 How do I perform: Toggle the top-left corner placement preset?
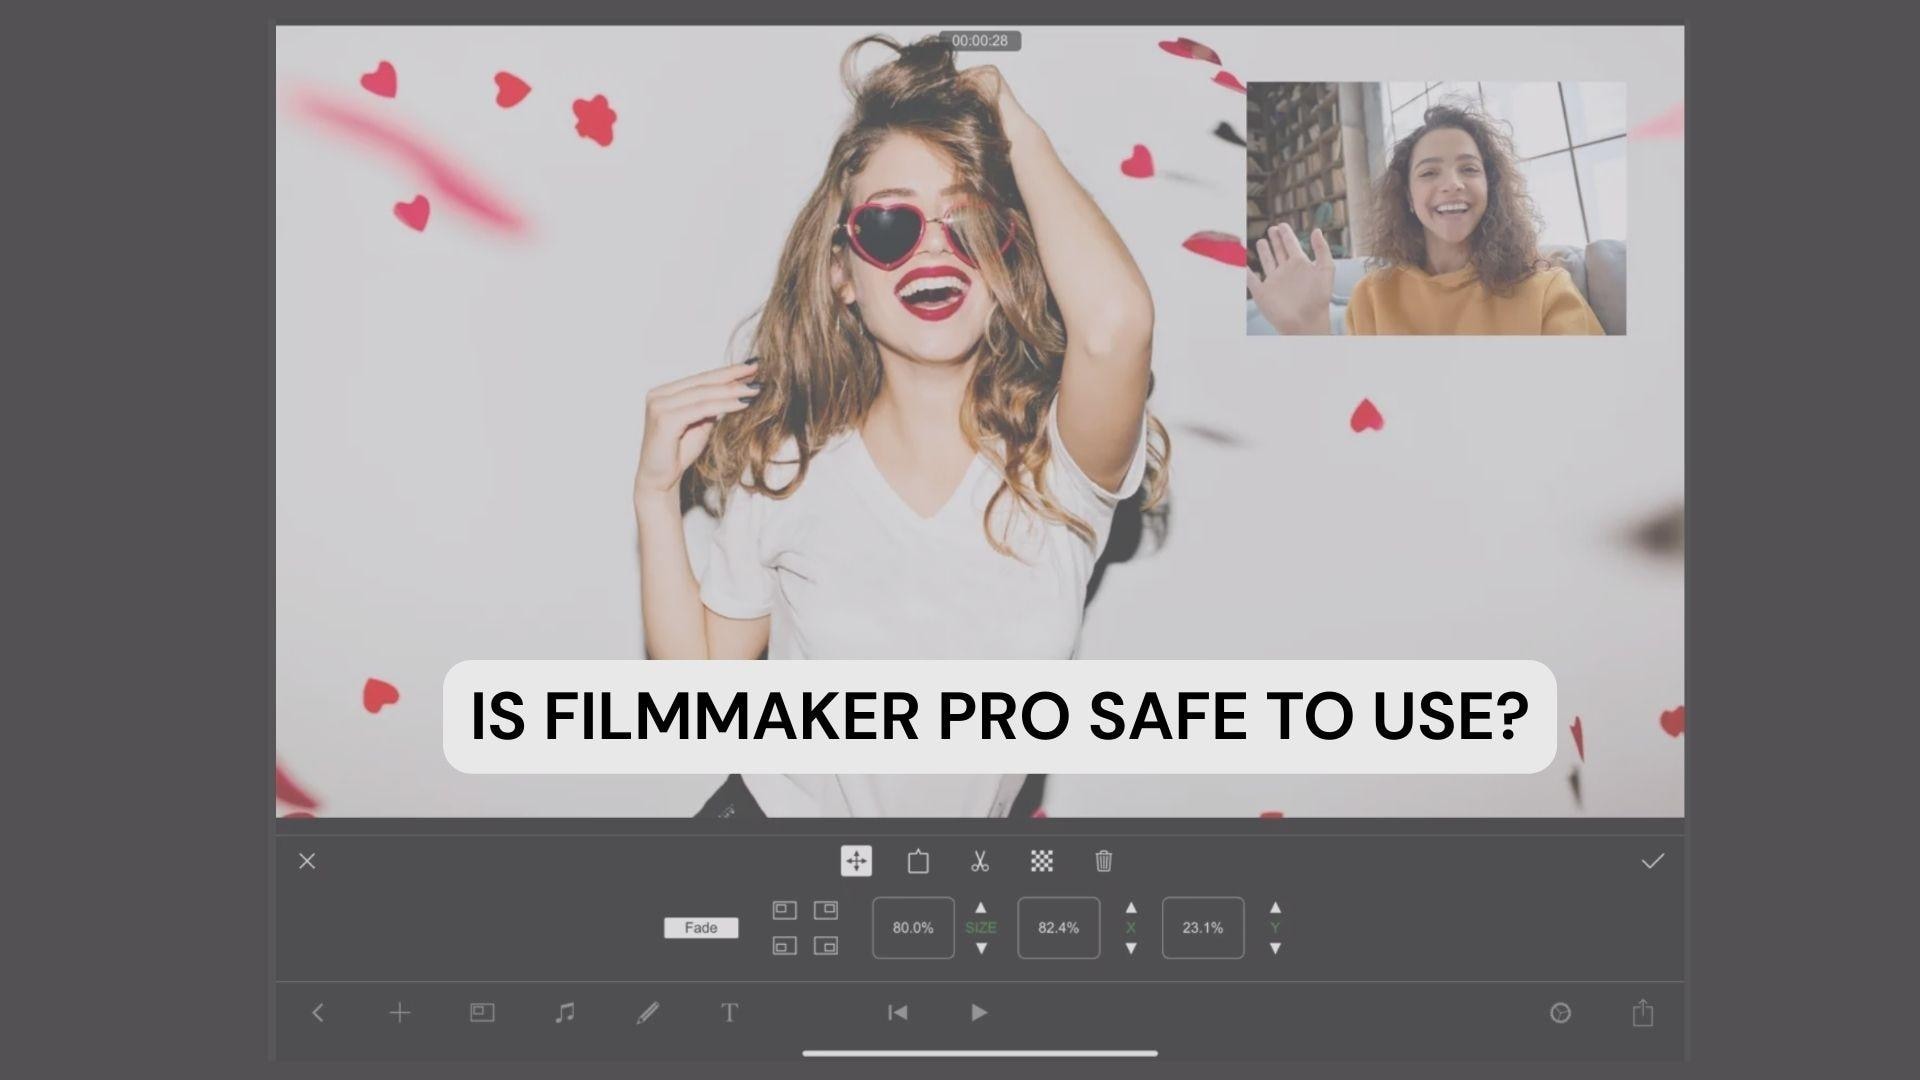tap(785, 910)
